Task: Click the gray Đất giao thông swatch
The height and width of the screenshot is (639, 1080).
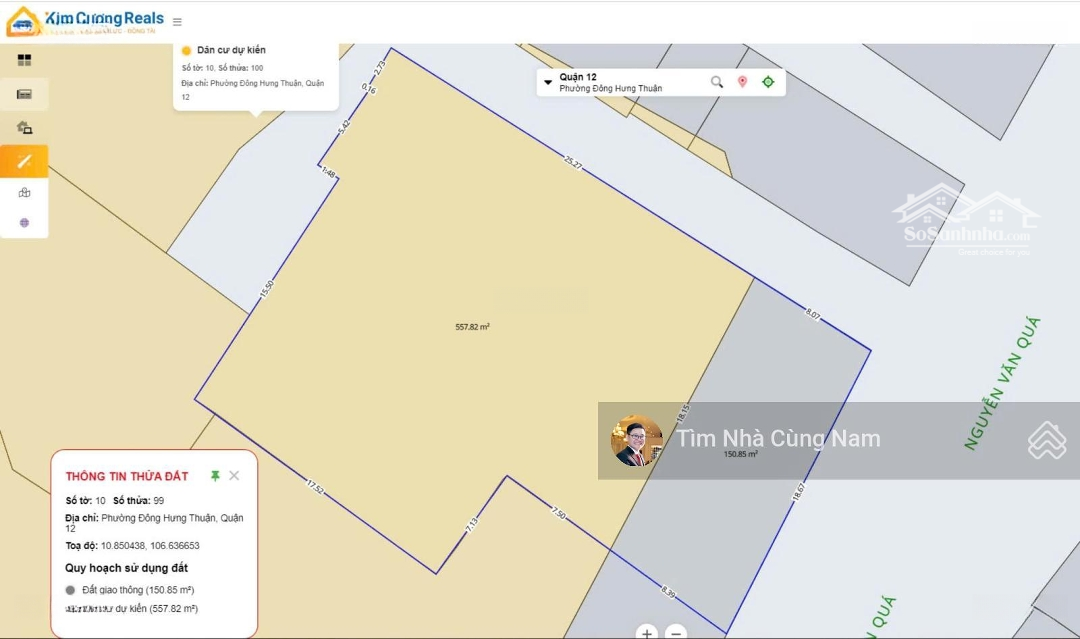Action: pos(70,590)
